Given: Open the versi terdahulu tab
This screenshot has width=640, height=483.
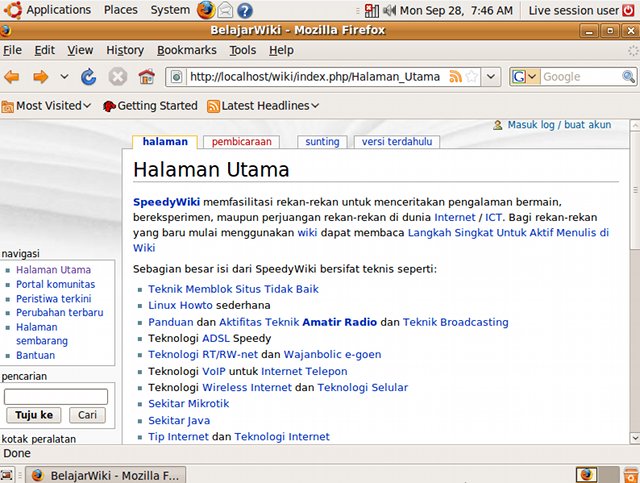Looking at the screenshot, I should pyautogui.click(x=397, y=142).
